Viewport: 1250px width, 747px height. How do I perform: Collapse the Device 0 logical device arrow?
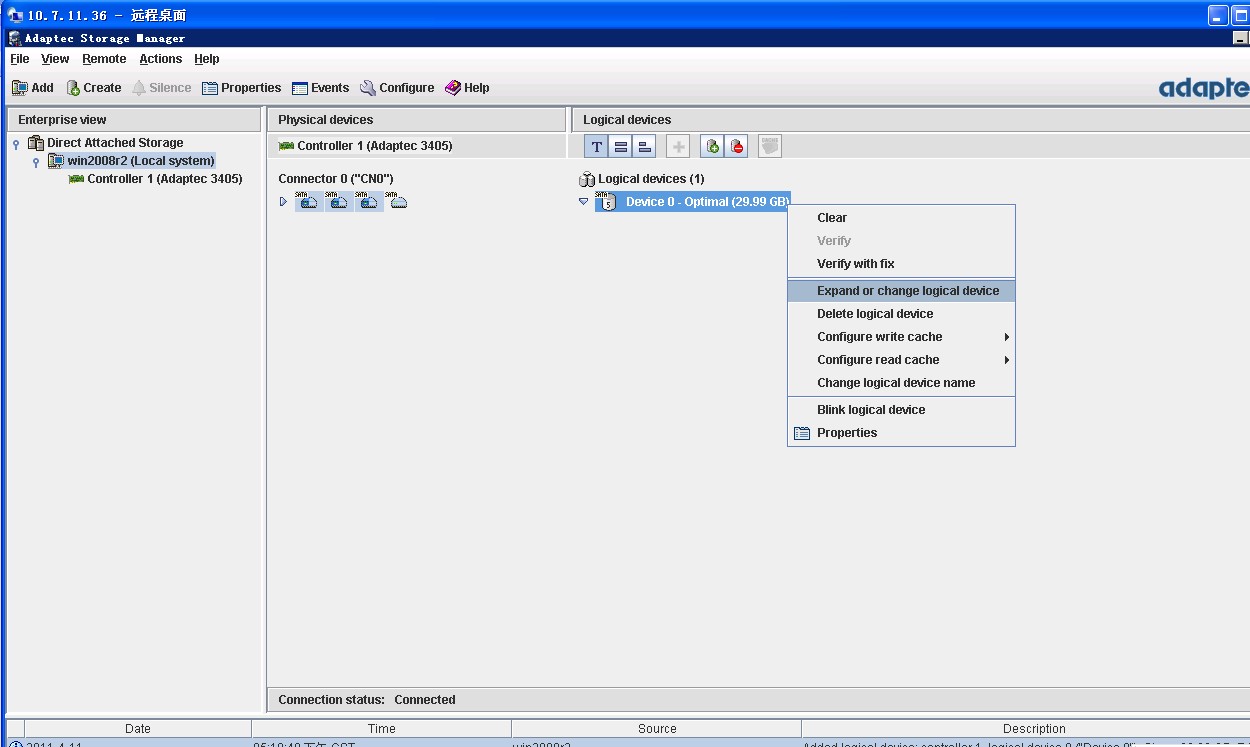[x=584, y=201]
